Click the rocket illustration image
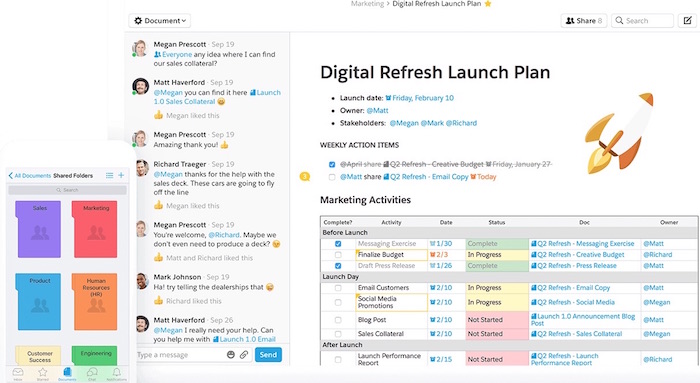 point(620,133)
